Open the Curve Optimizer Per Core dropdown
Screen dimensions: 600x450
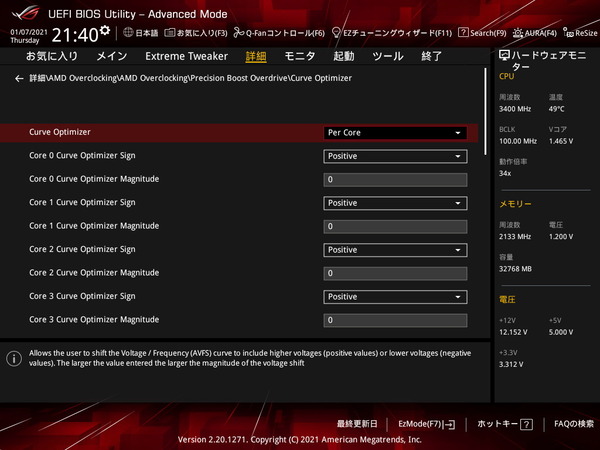(x=395, y=133)
